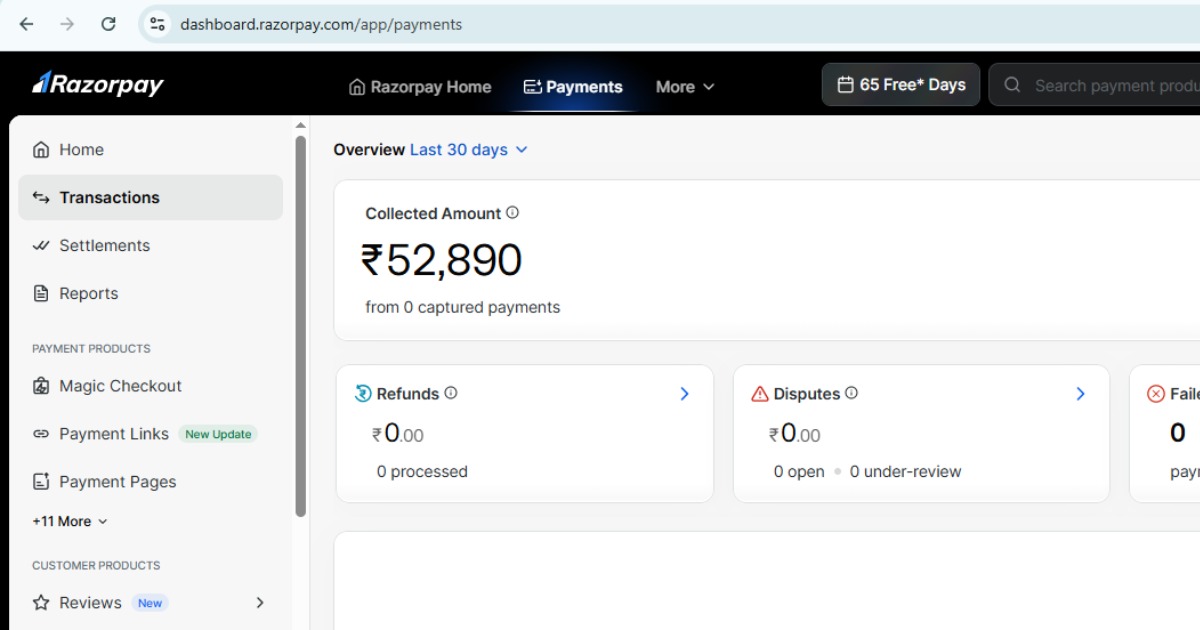Expand the More menu in top bar
The image size is (1200, 630).
685,87
